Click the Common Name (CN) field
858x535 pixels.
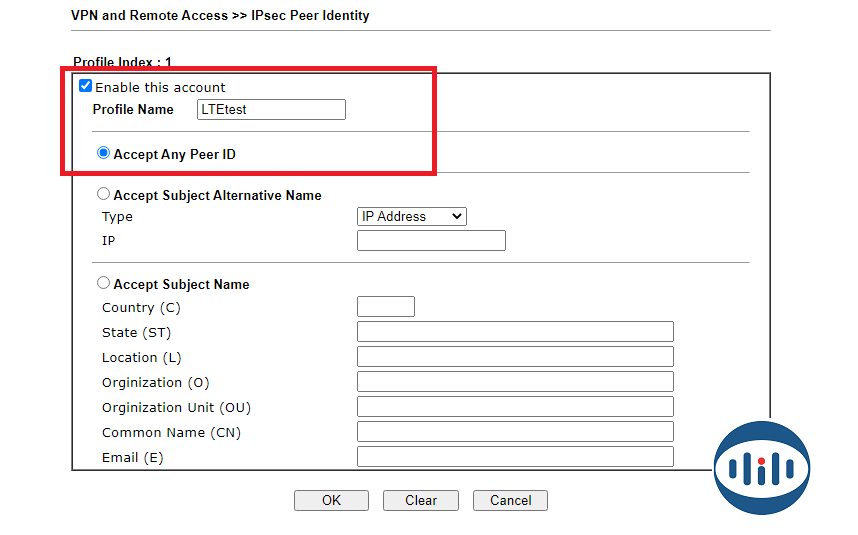[x=515, y=432]
